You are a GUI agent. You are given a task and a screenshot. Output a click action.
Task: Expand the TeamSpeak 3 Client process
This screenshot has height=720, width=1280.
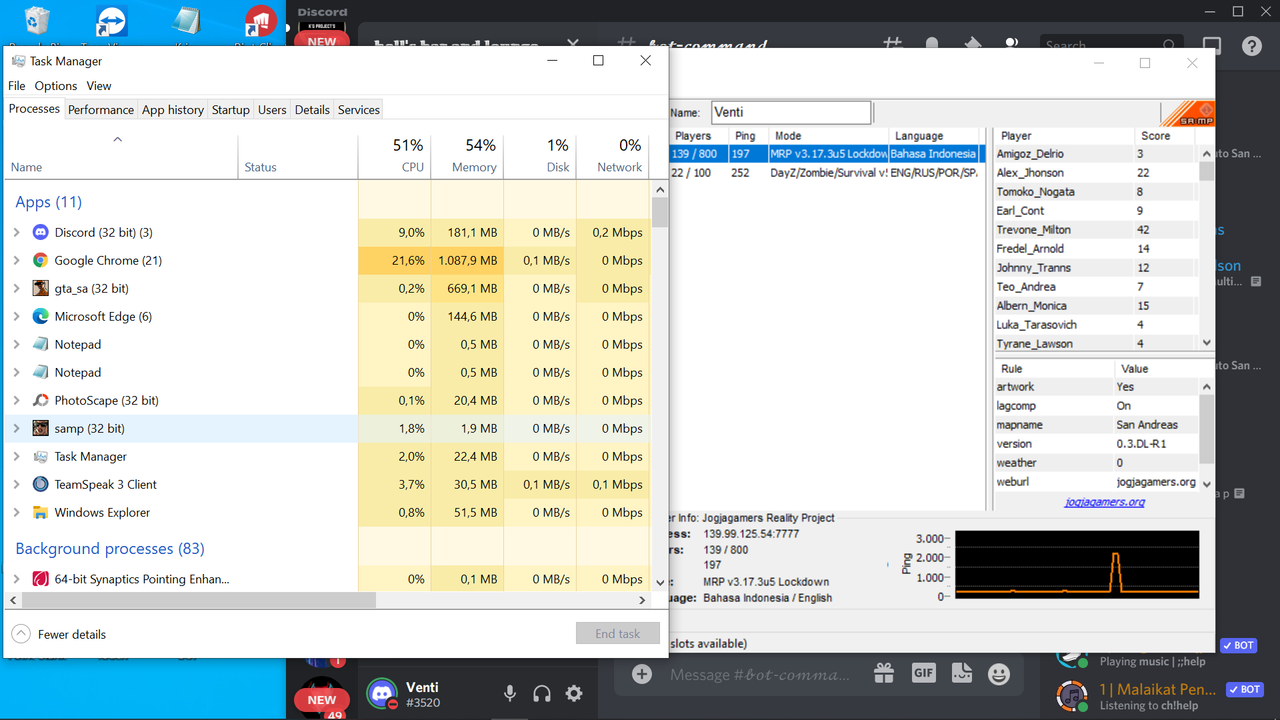pyautogui.click(x=16, y=484)
